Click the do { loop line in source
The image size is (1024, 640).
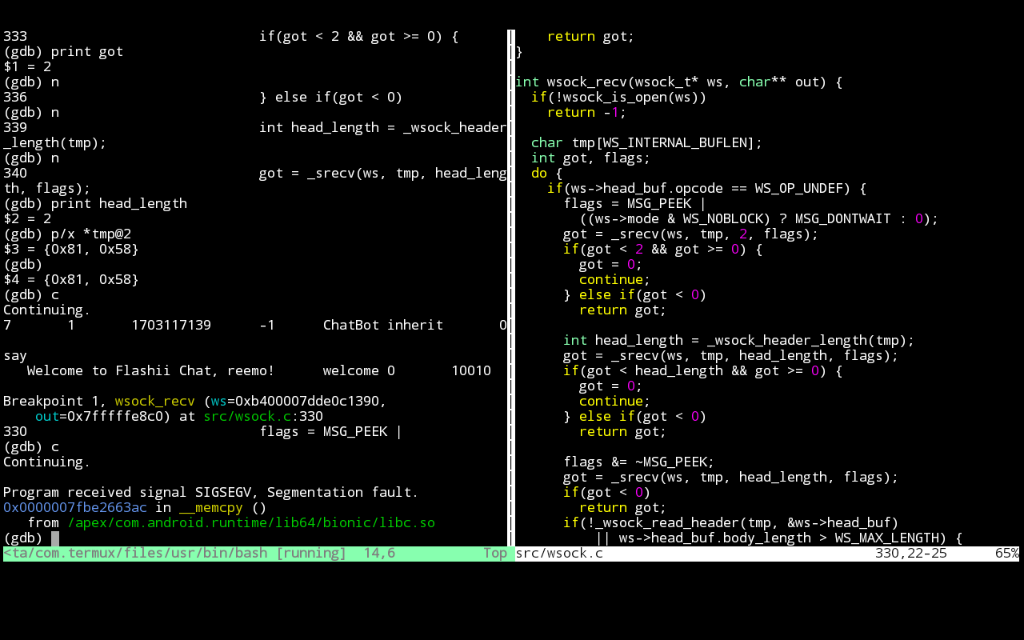(547, 173)
